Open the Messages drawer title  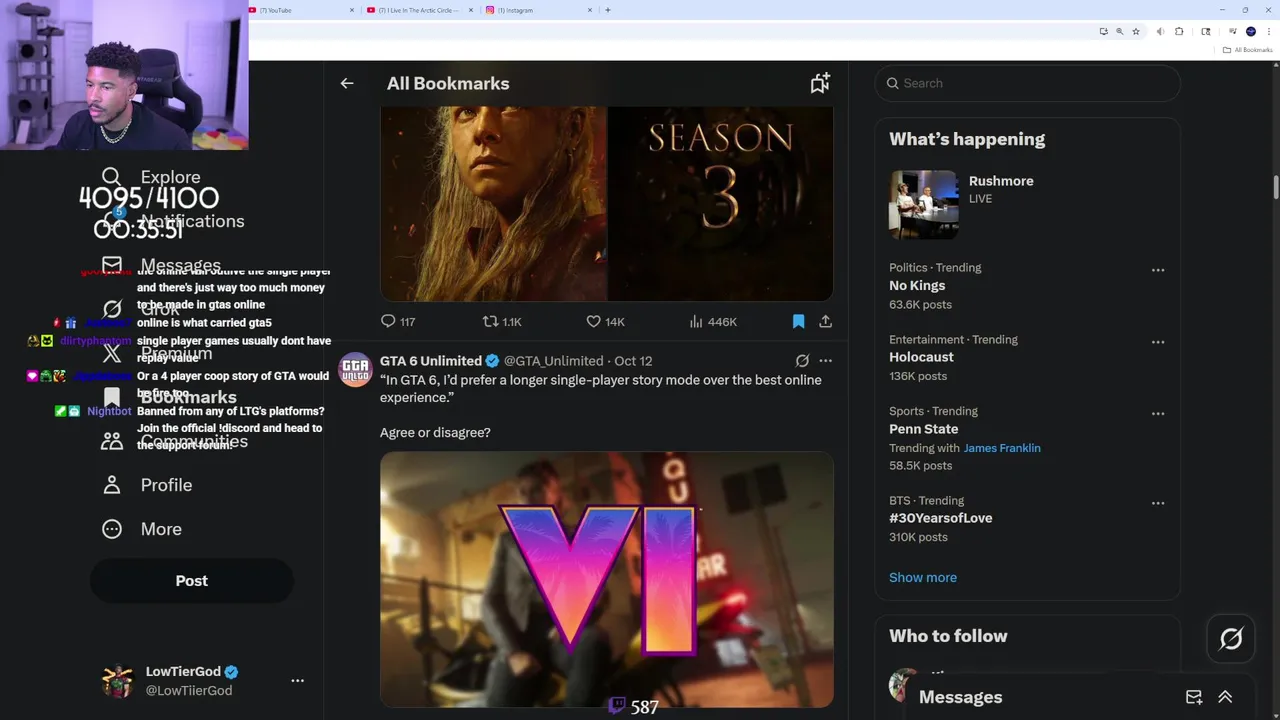tap(960, 697)
